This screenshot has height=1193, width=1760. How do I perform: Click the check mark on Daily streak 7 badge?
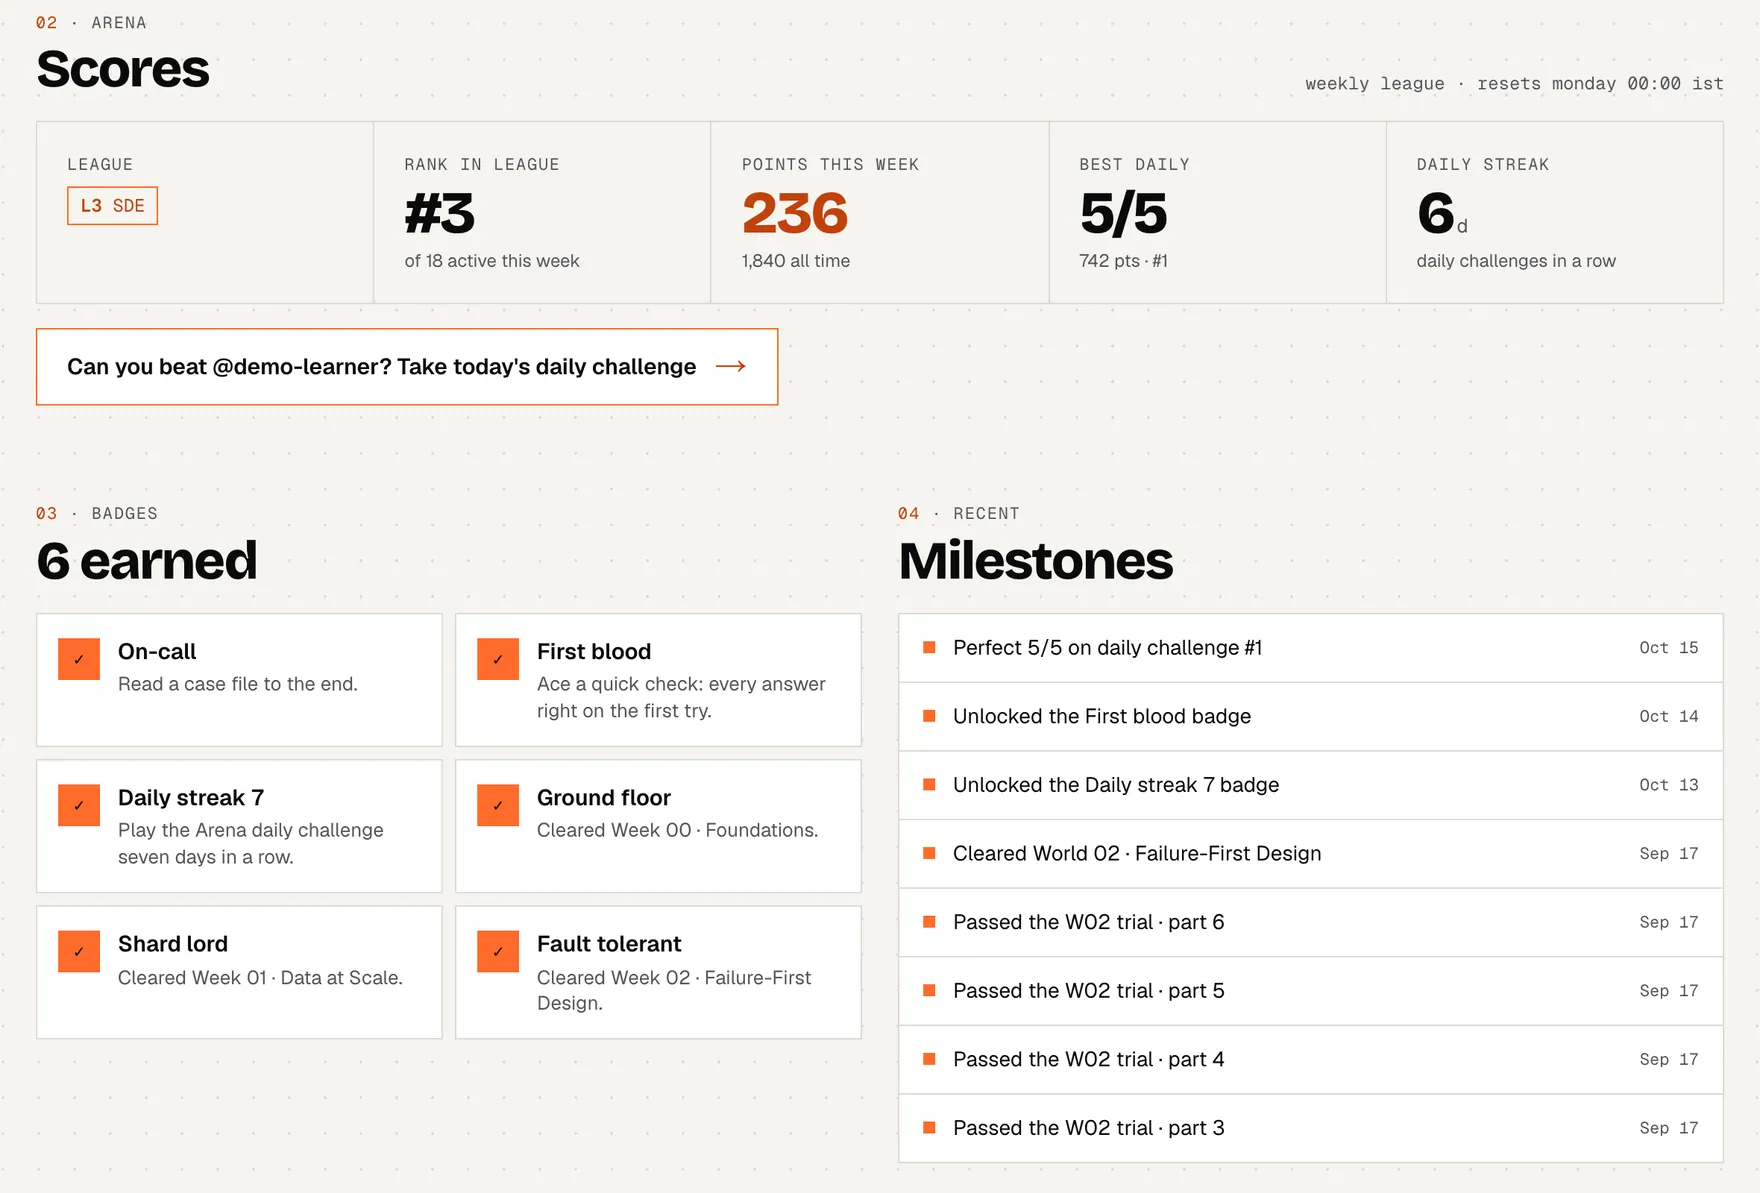point(79,805)
